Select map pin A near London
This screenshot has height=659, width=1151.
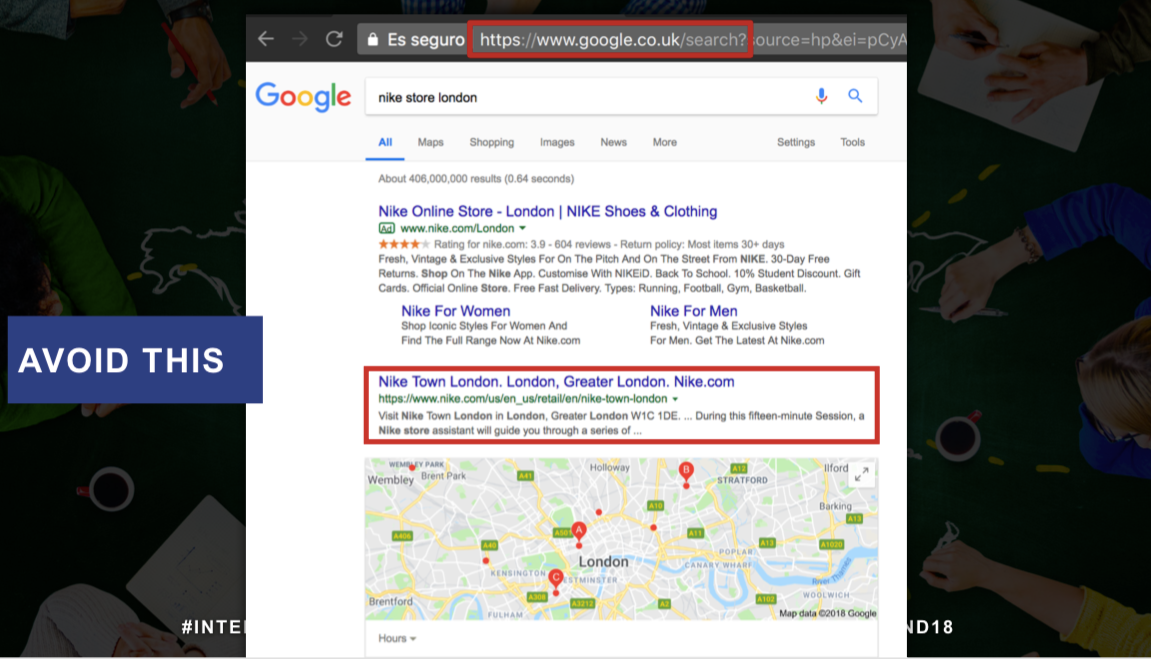579,534
